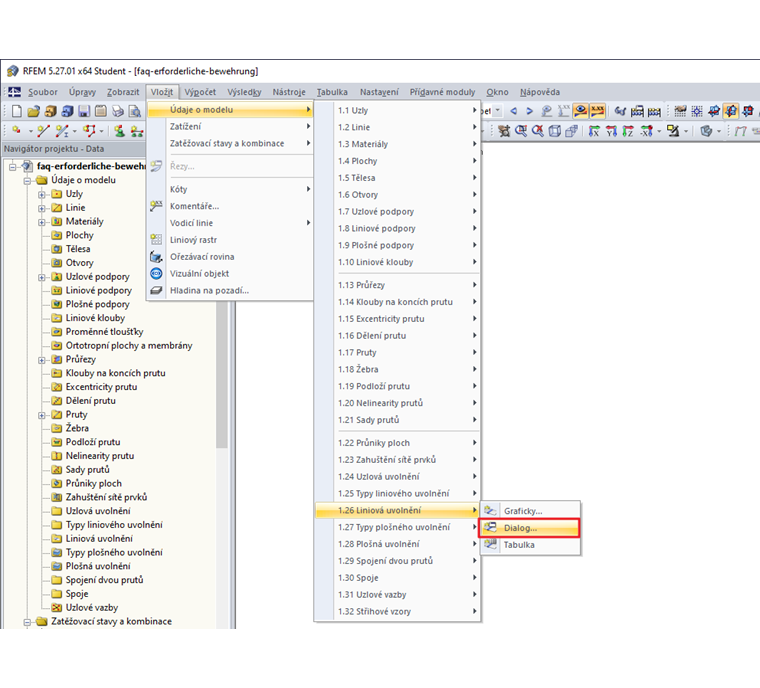Select the New nodal support tool icon

[x=119, y=130]
